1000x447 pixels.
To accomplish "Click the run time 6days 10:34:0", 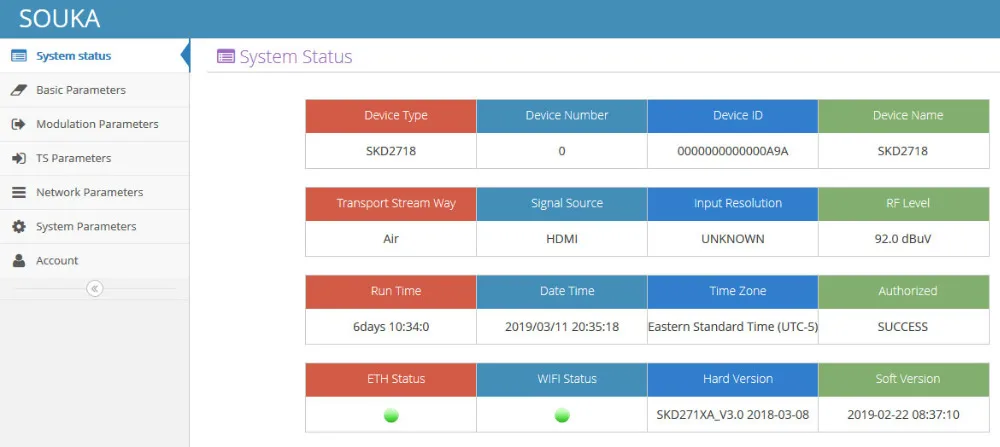I will click(391, 327).
